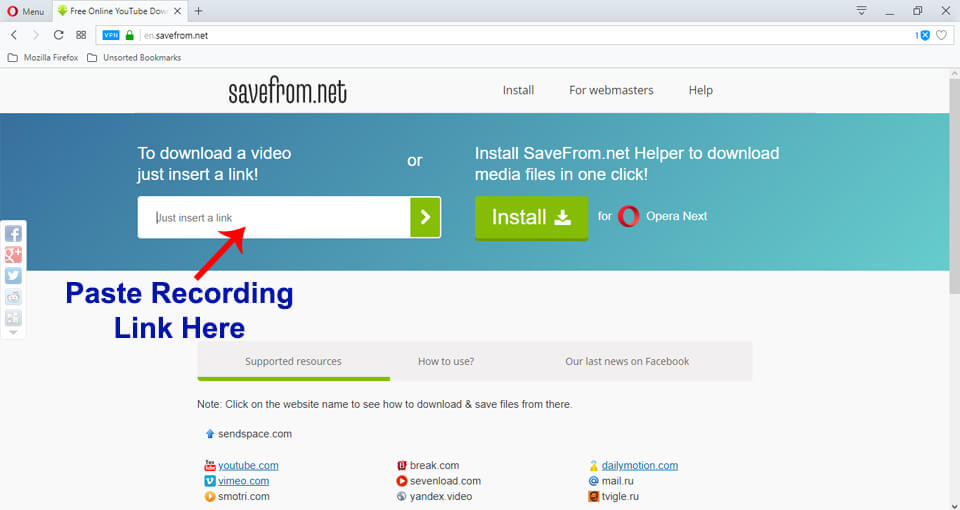
Task: Click the address bar showing en.savefrom.net
Action: coord(527,36)
